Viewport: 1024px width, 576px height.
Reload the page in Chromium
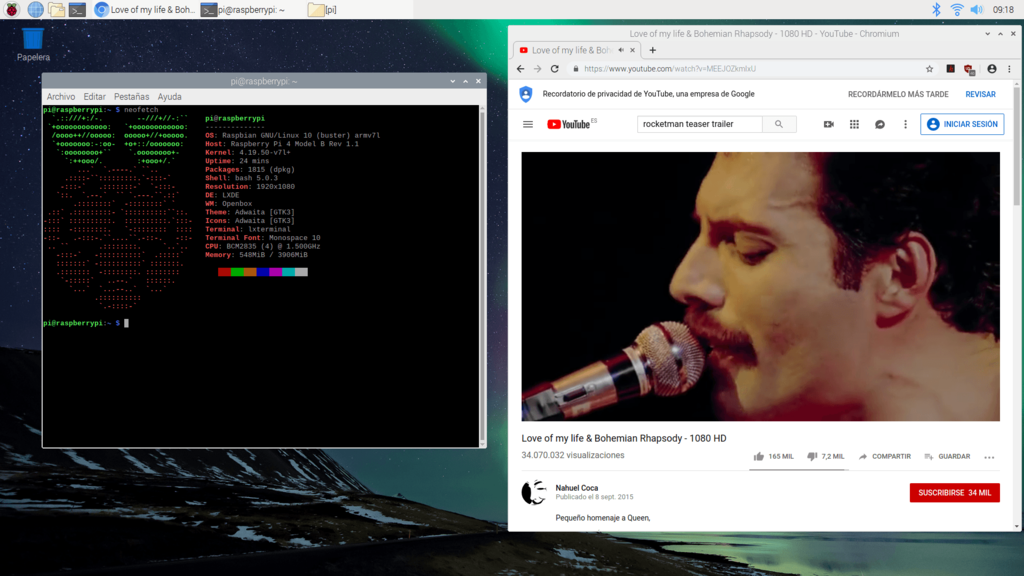pos(555,69)
